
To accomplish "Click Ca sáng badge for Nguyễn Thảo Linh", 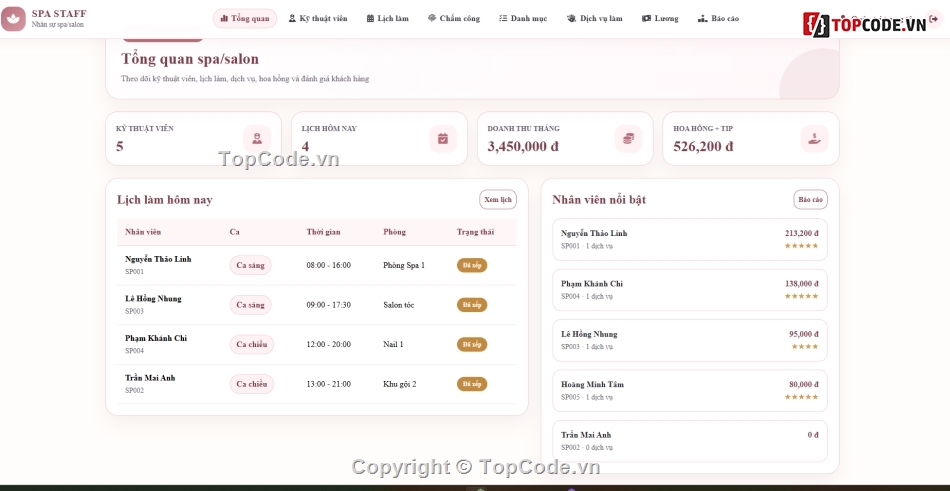I will [x=250, y=266].
